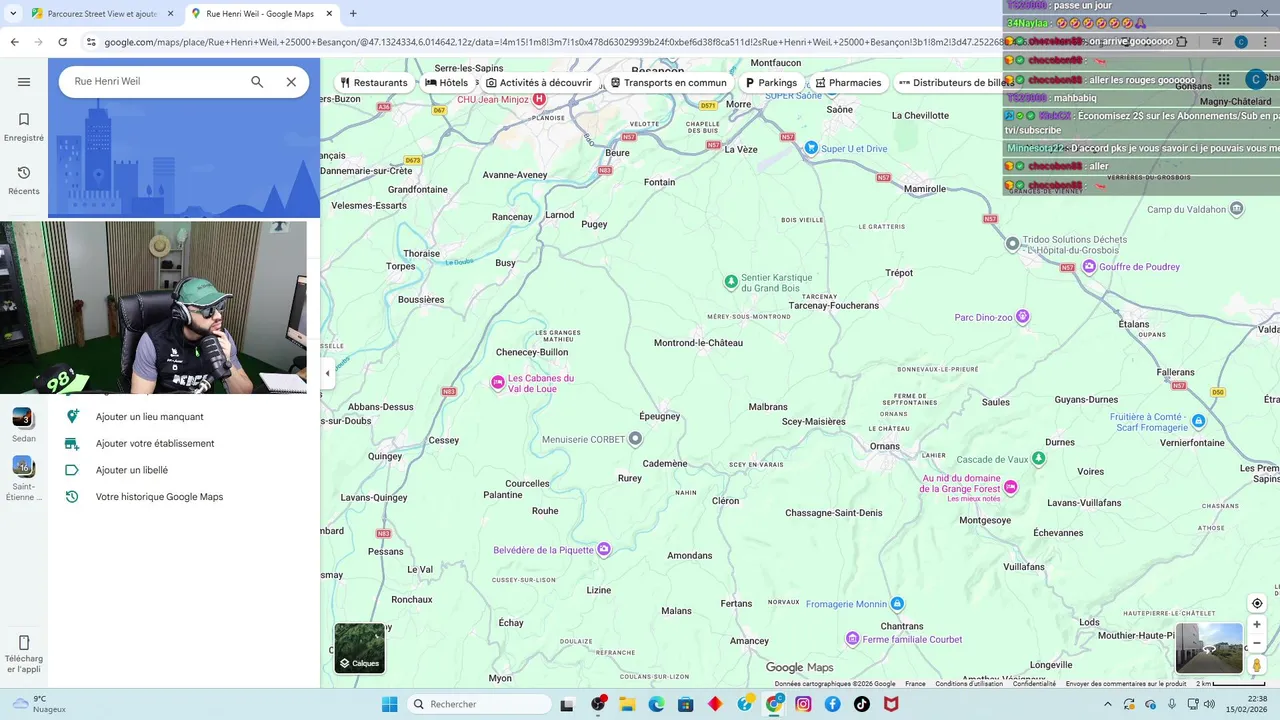Click the Super U et Drive marker
The image size is (1280, 720).
point(811,148)
